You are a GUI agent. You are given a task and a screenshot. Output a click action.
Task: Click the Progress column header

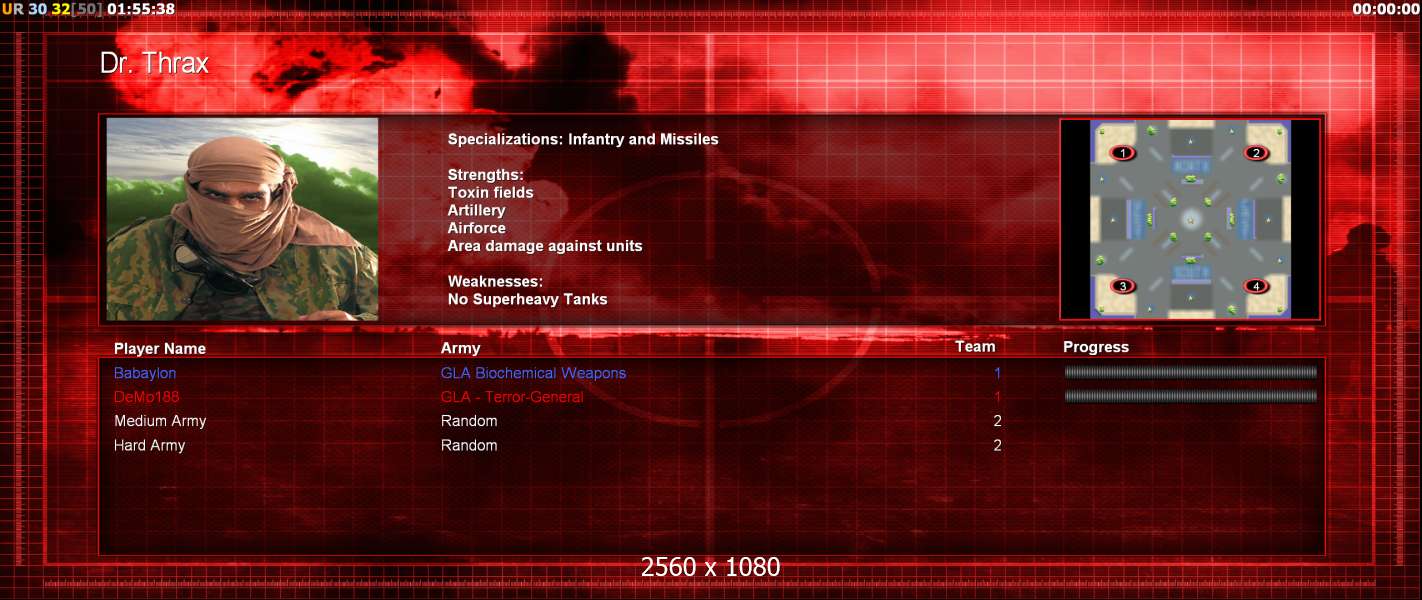coord(1096,347)
